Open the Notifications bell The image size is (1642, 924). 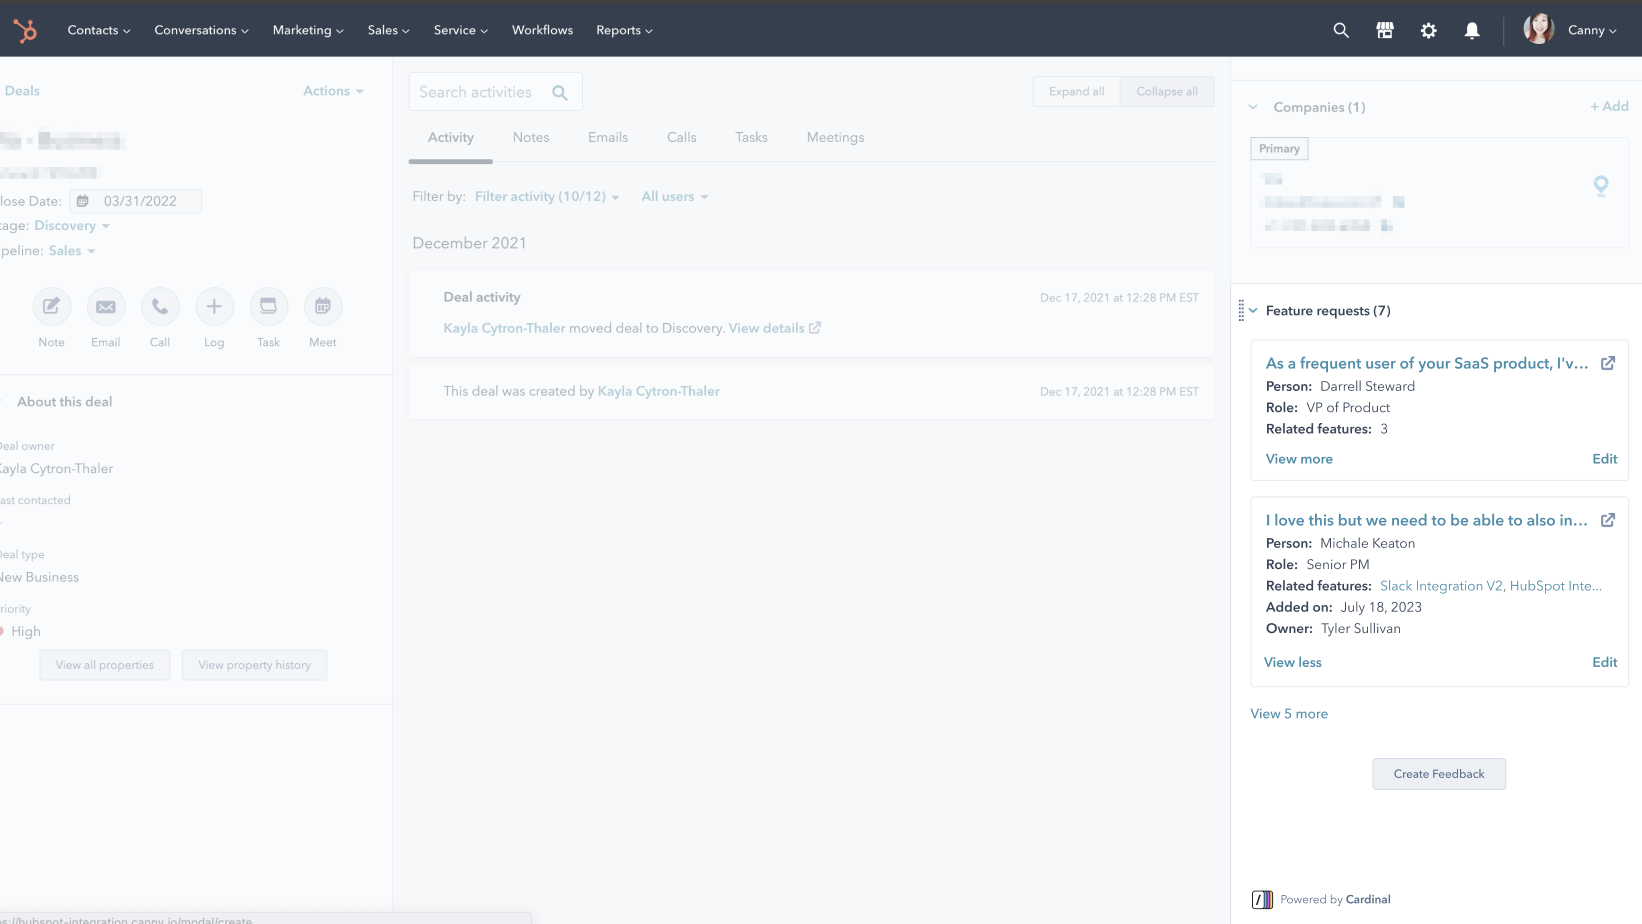point(1472,30)
